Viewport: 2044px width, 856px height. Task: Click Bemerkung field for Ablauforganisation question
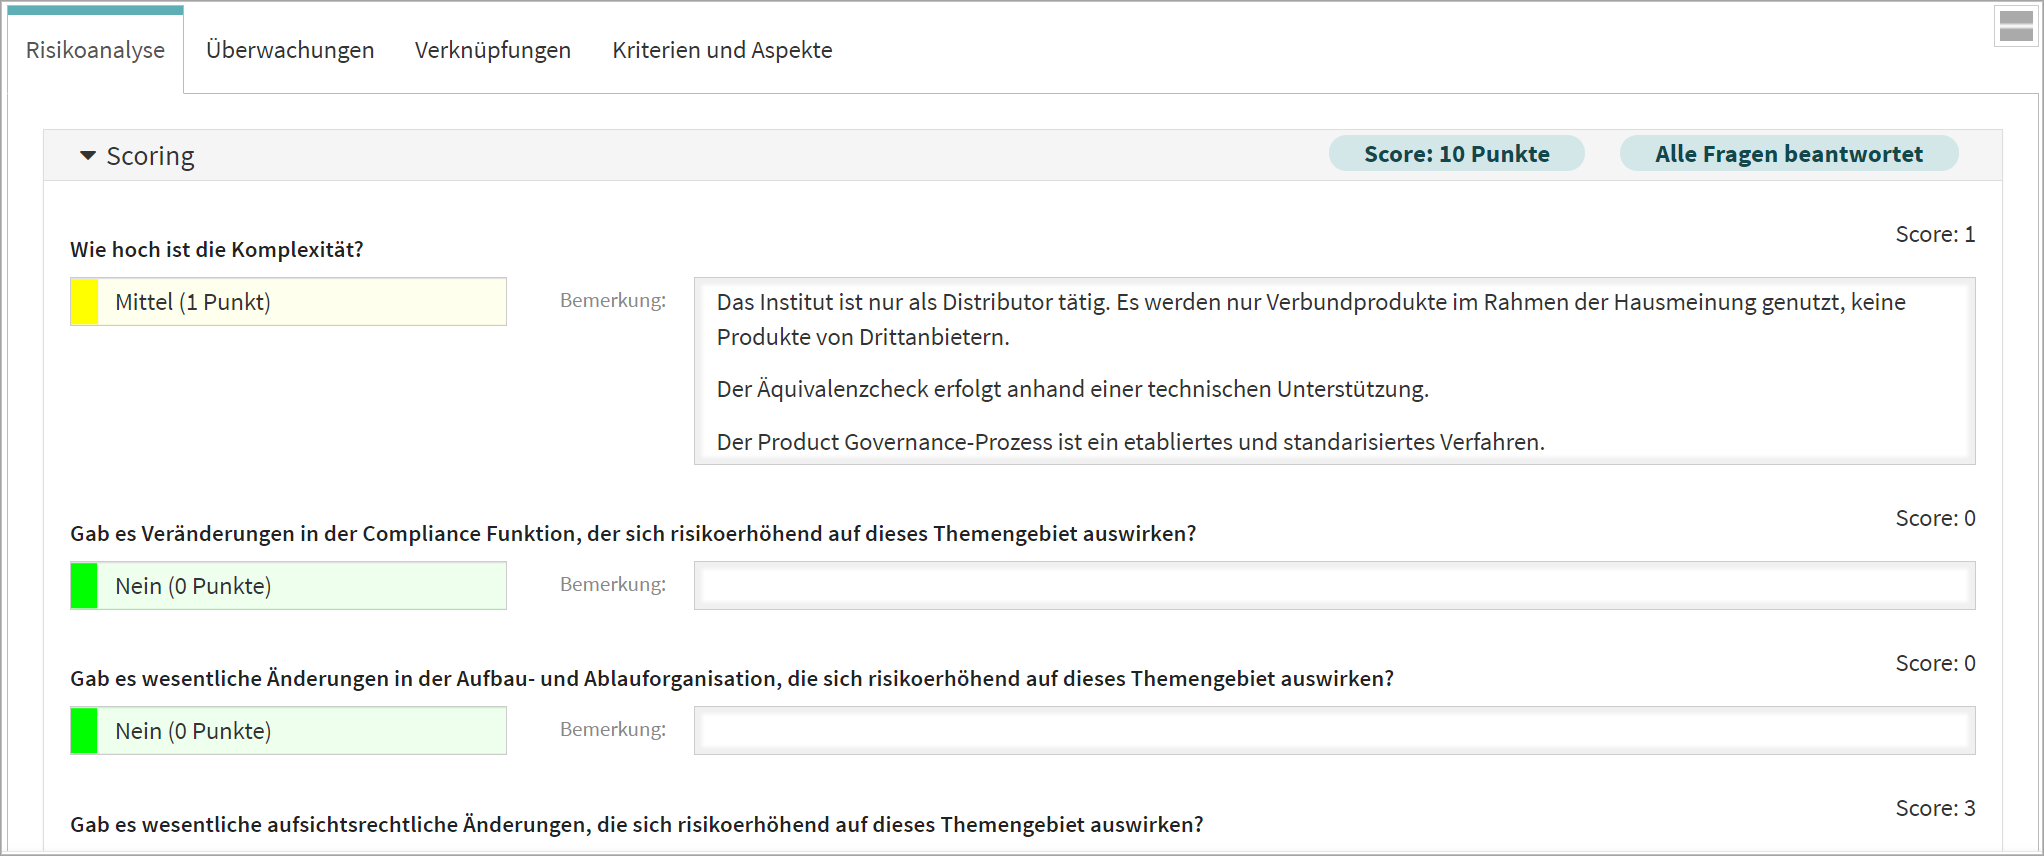1334,731
